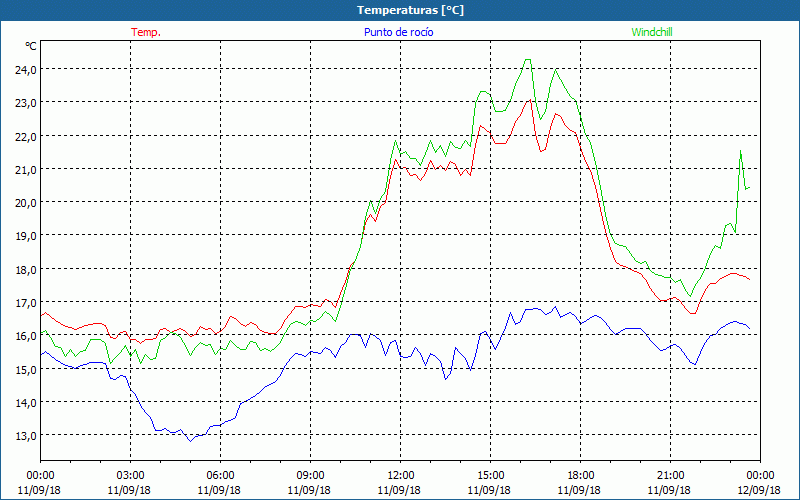
Task: Click the 24,0 y-axis value
Action: [x=26, y=69]
